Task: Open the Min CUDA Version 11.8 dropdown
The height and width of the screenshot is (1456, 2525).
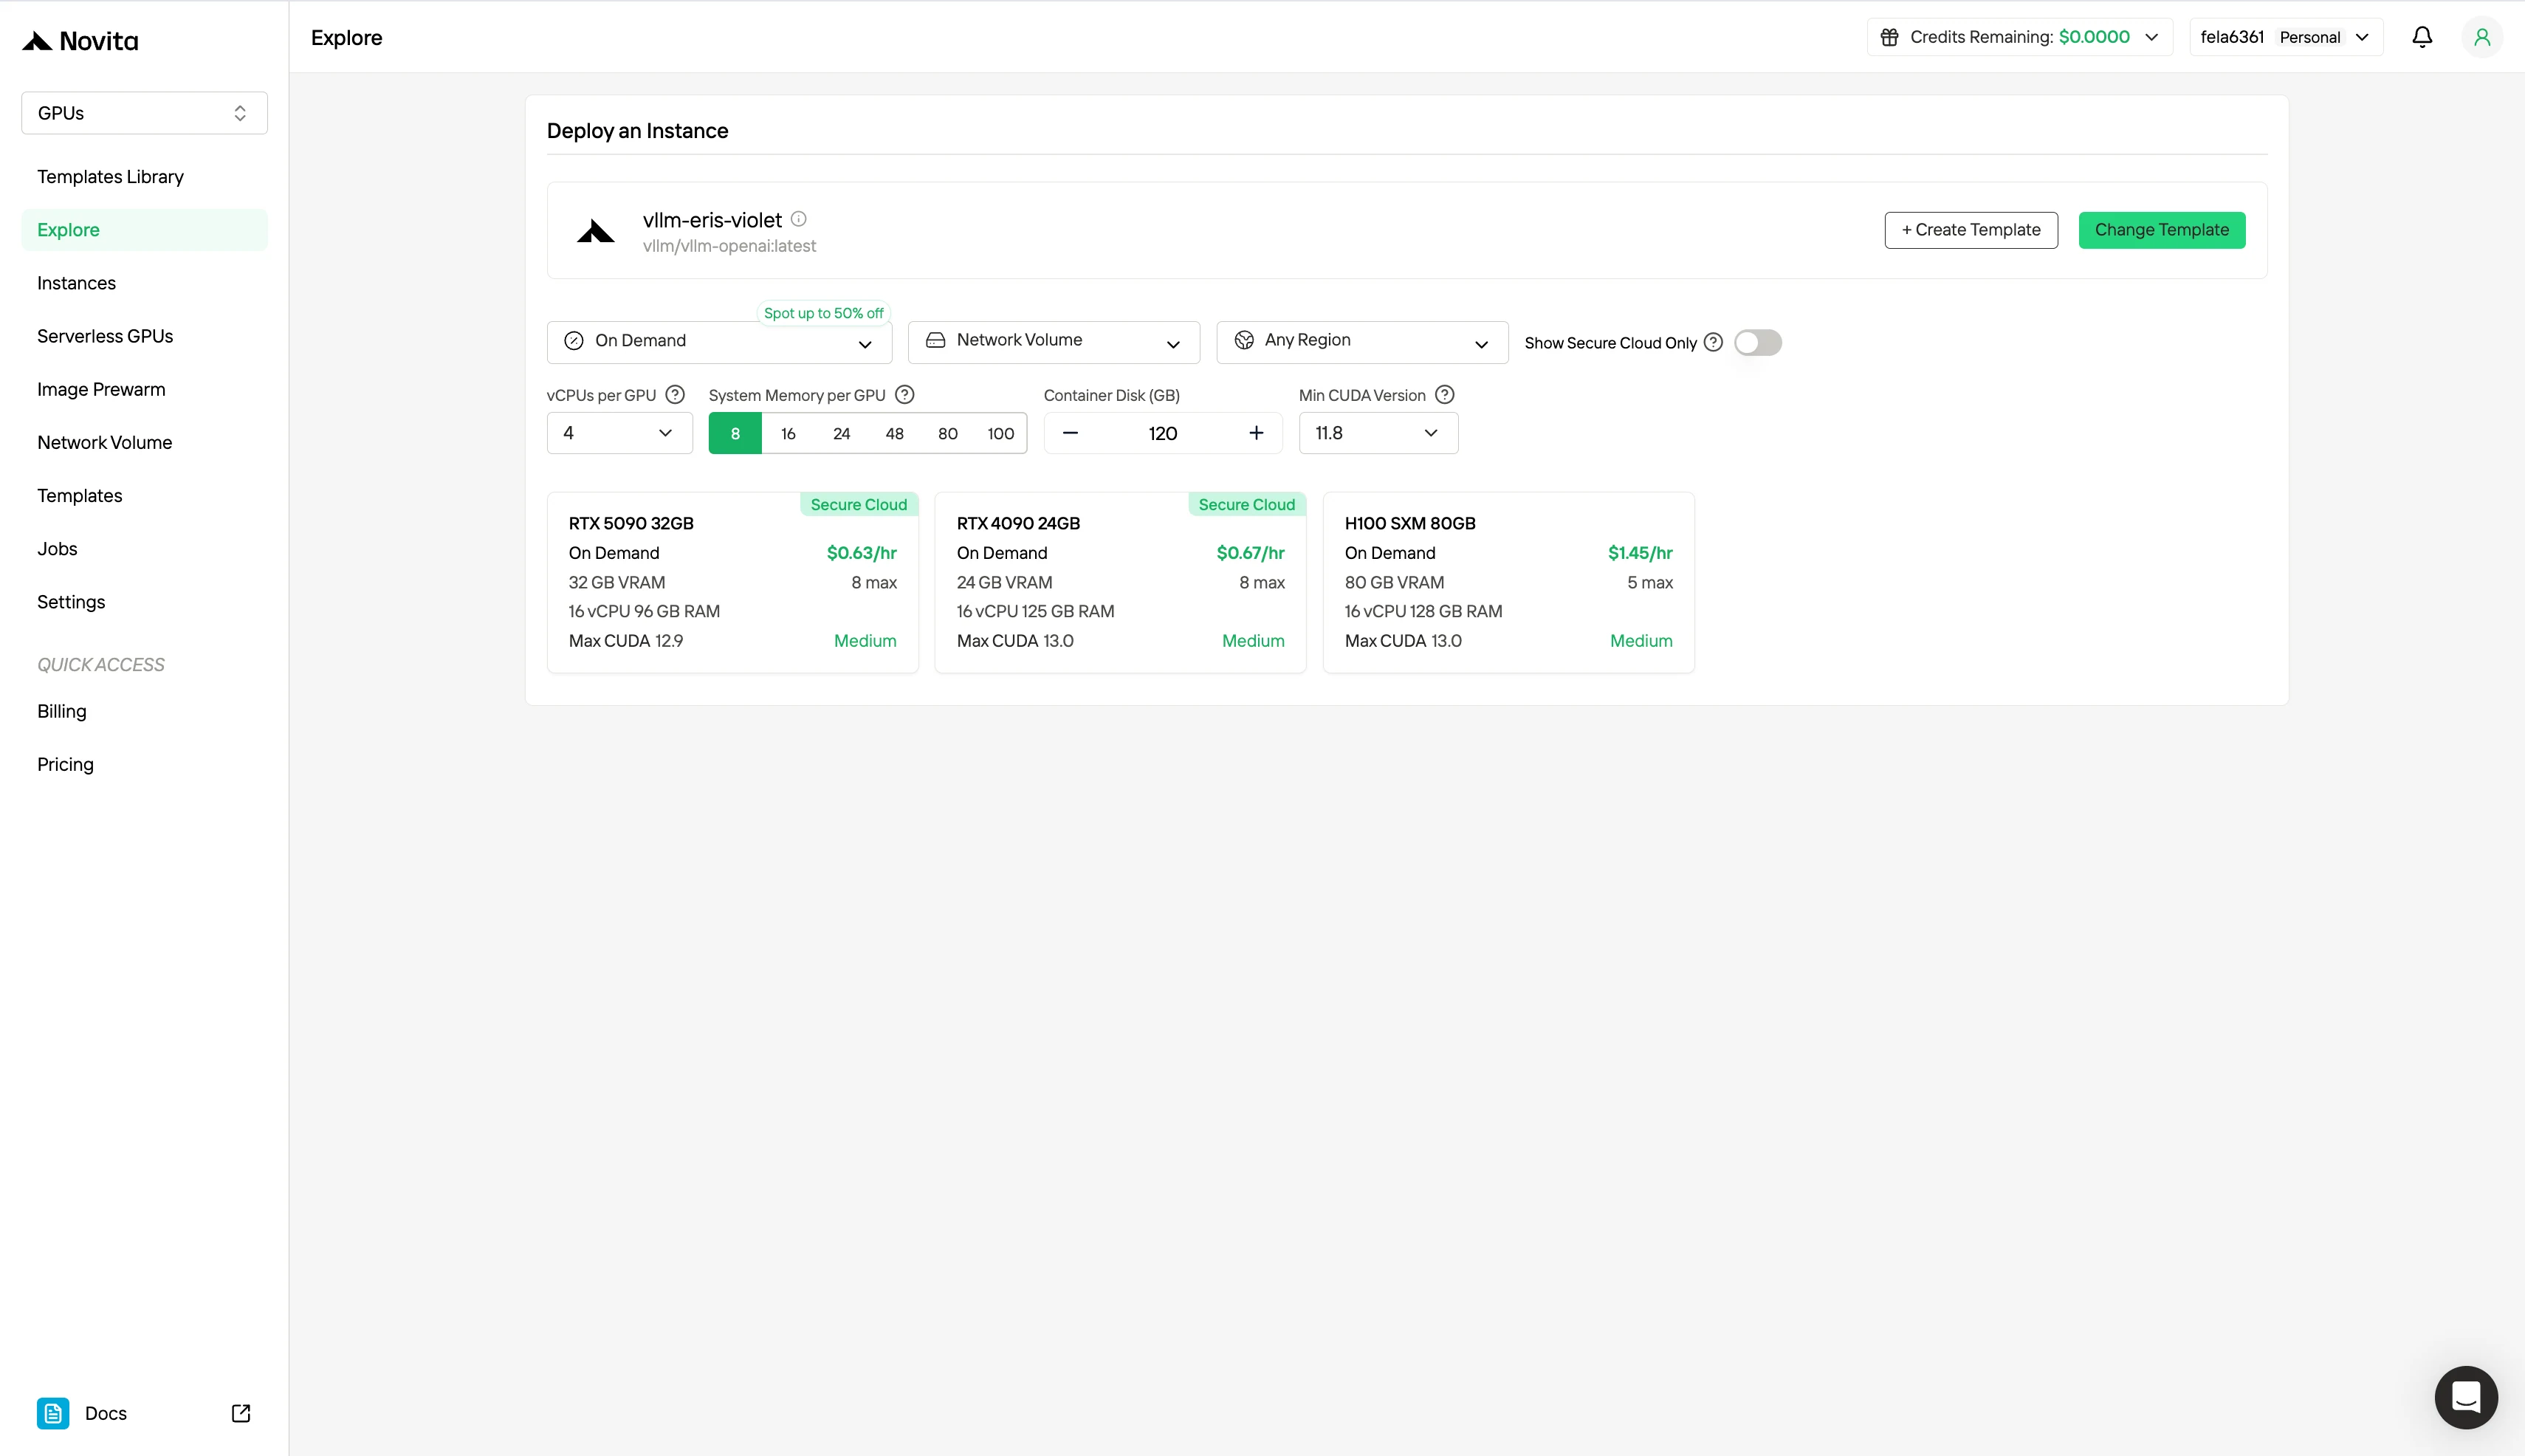Action: point(1378,433)
